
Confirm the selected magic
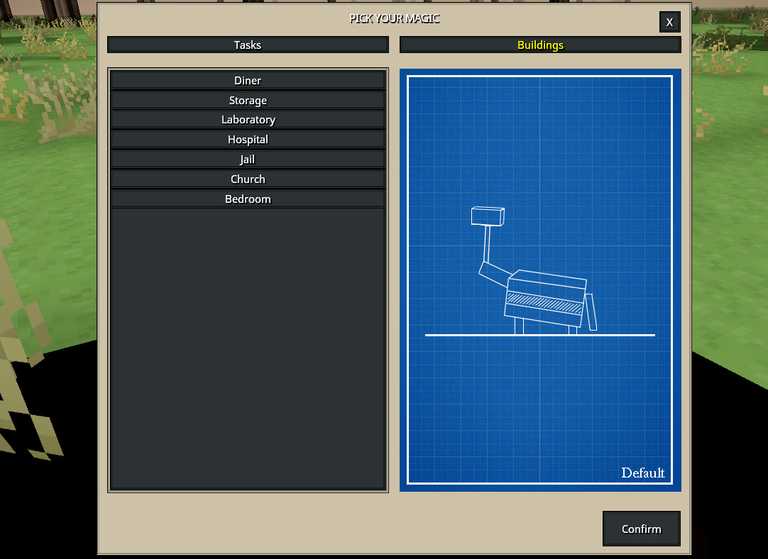tap(641, 529)
